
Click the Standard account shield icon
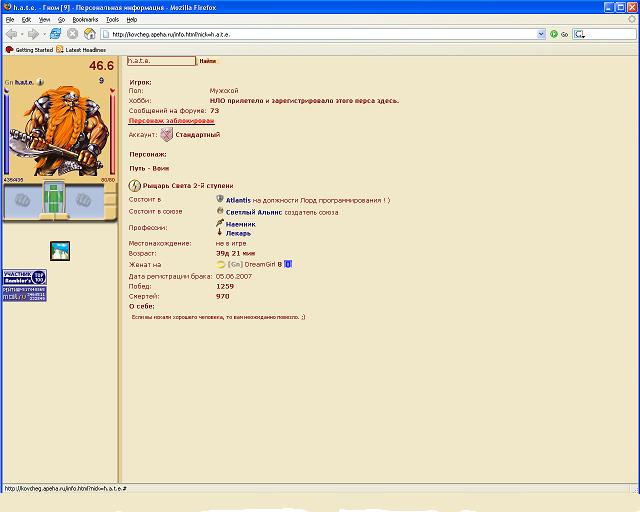coord(166,134)
